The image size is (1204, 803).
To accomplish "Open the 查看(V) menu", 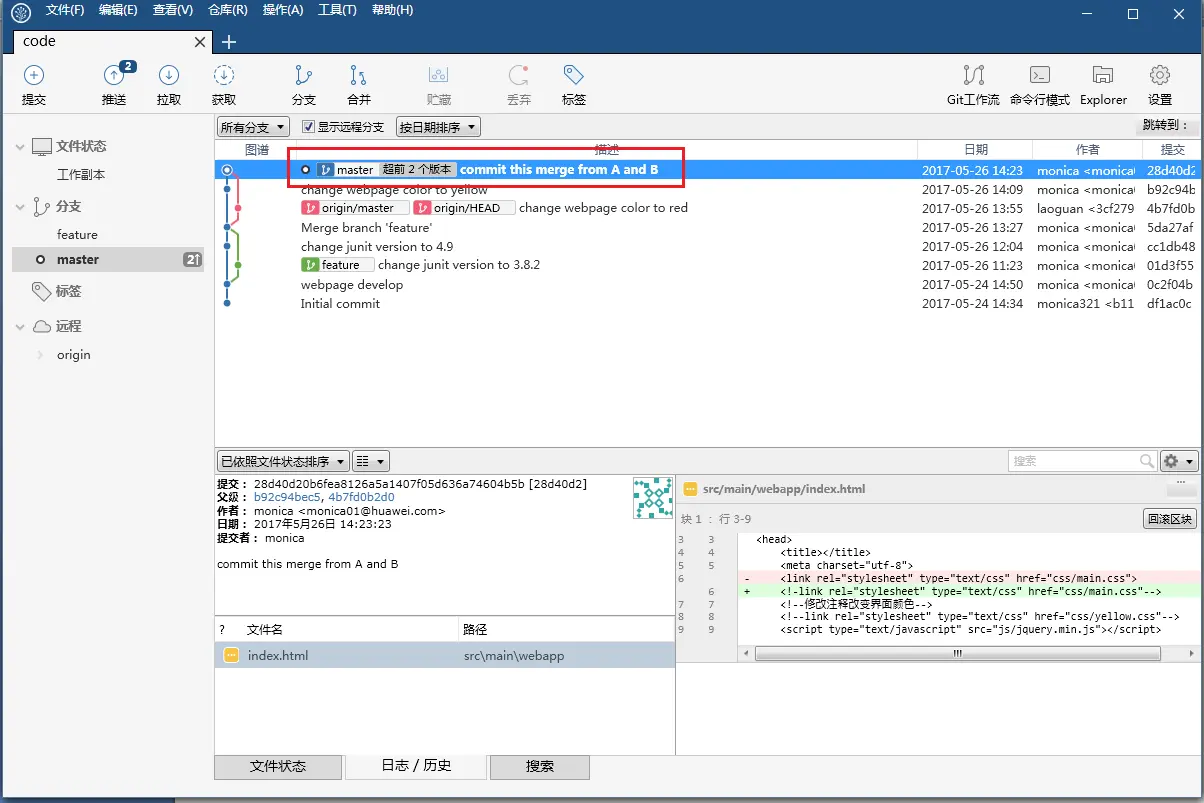I will point(172,9).
